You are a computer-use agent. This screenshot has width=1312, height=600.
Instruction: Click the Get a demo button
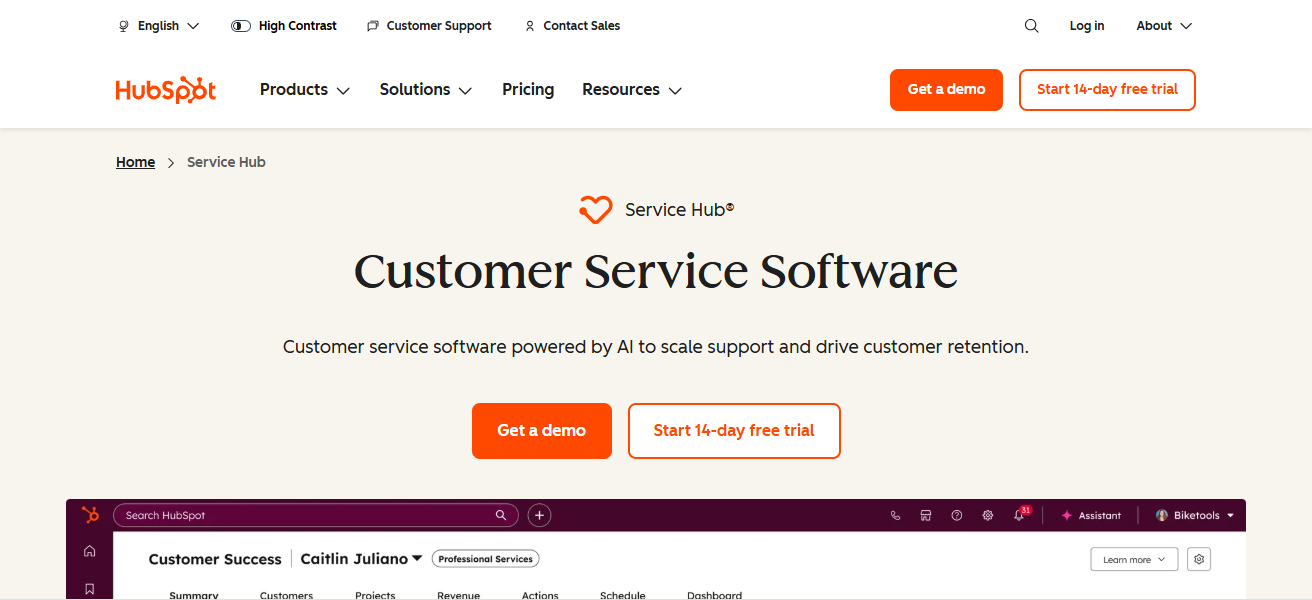coord(541,430)
